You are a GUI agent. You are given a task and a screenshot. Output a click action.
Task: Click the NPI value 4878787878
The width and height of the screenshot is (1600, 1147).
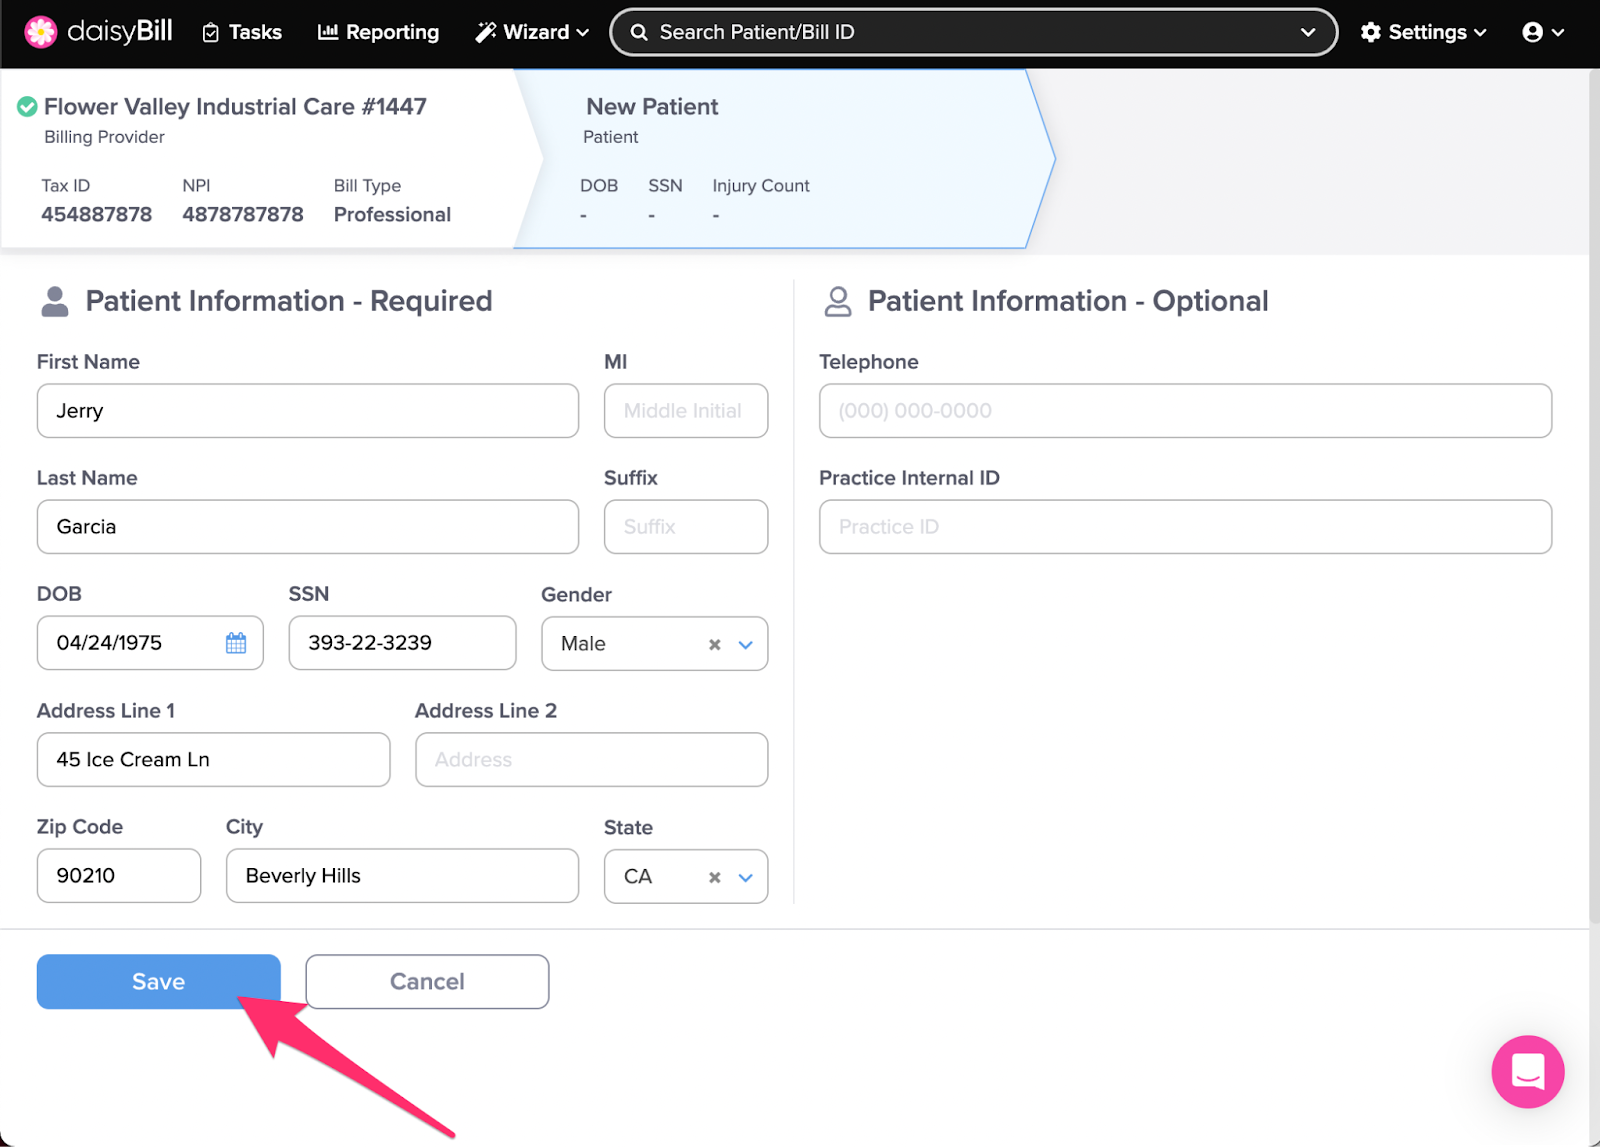(x=243, y=214)
